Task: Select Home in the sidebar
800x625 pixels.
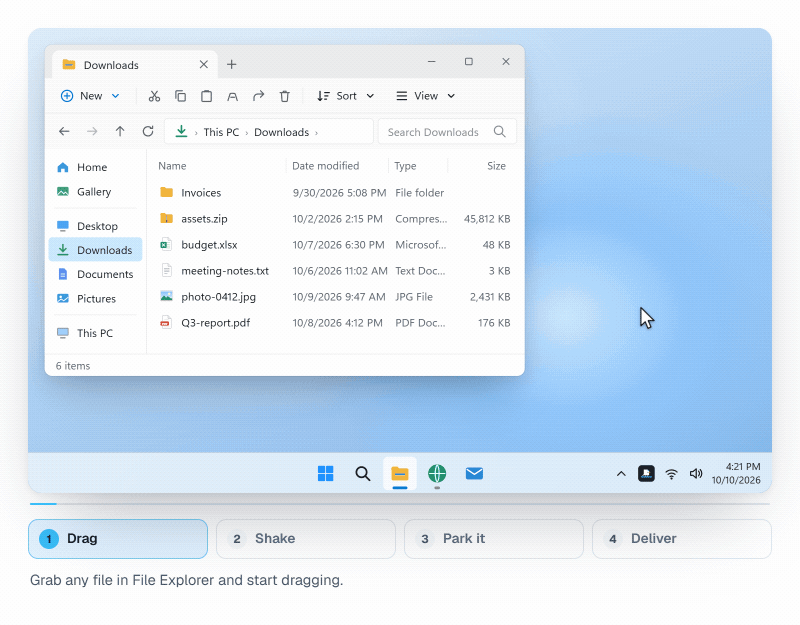Action: [x=95, y=167]
